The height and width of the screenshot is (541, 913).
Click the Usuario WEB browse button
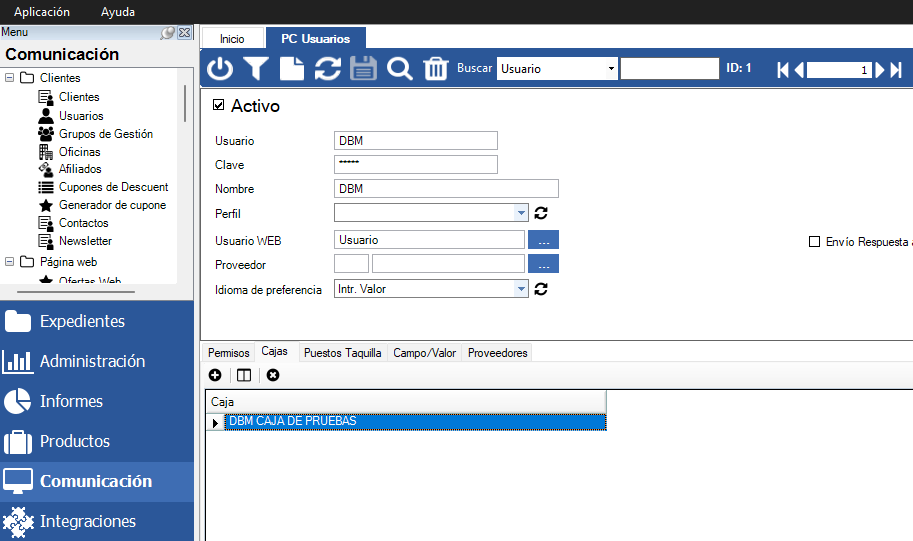(x=543, y=240)
